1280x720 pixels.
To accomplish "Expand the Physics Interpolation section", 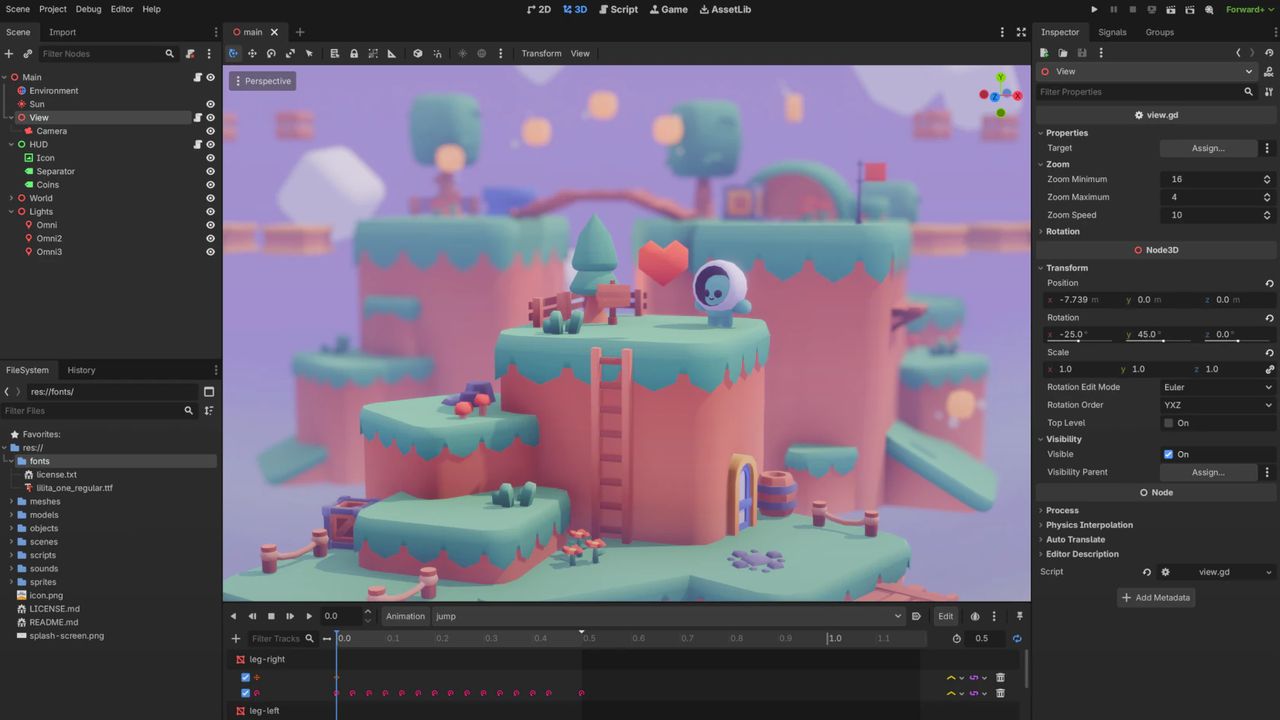I will click(x=1089, y=525).
